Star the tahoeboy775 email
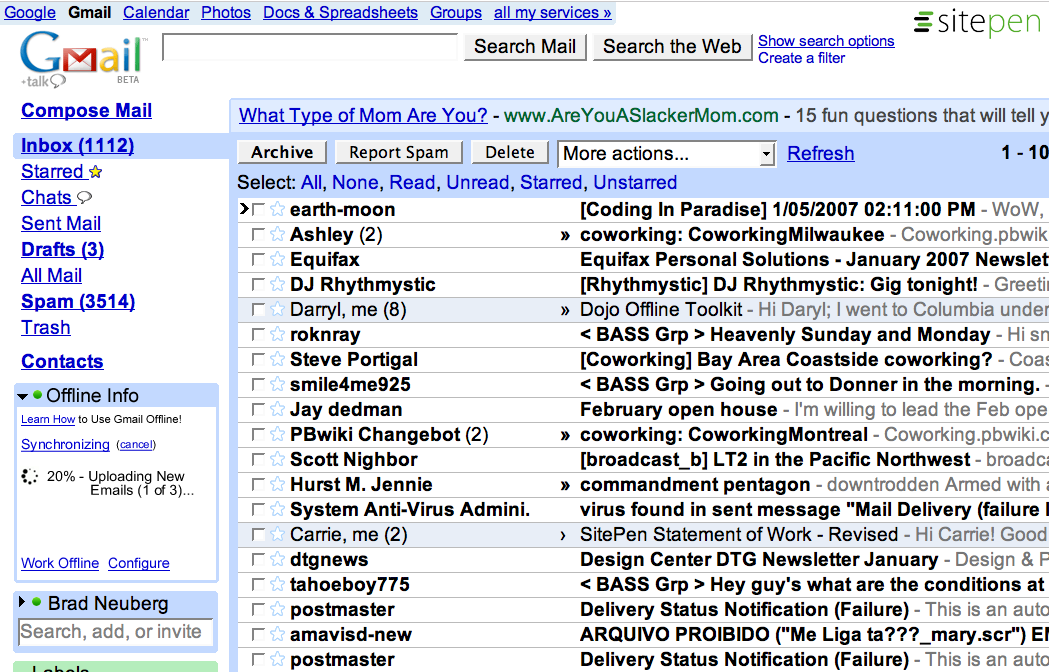This screenshot has width=1049, height=672. [x=278, y=584]
